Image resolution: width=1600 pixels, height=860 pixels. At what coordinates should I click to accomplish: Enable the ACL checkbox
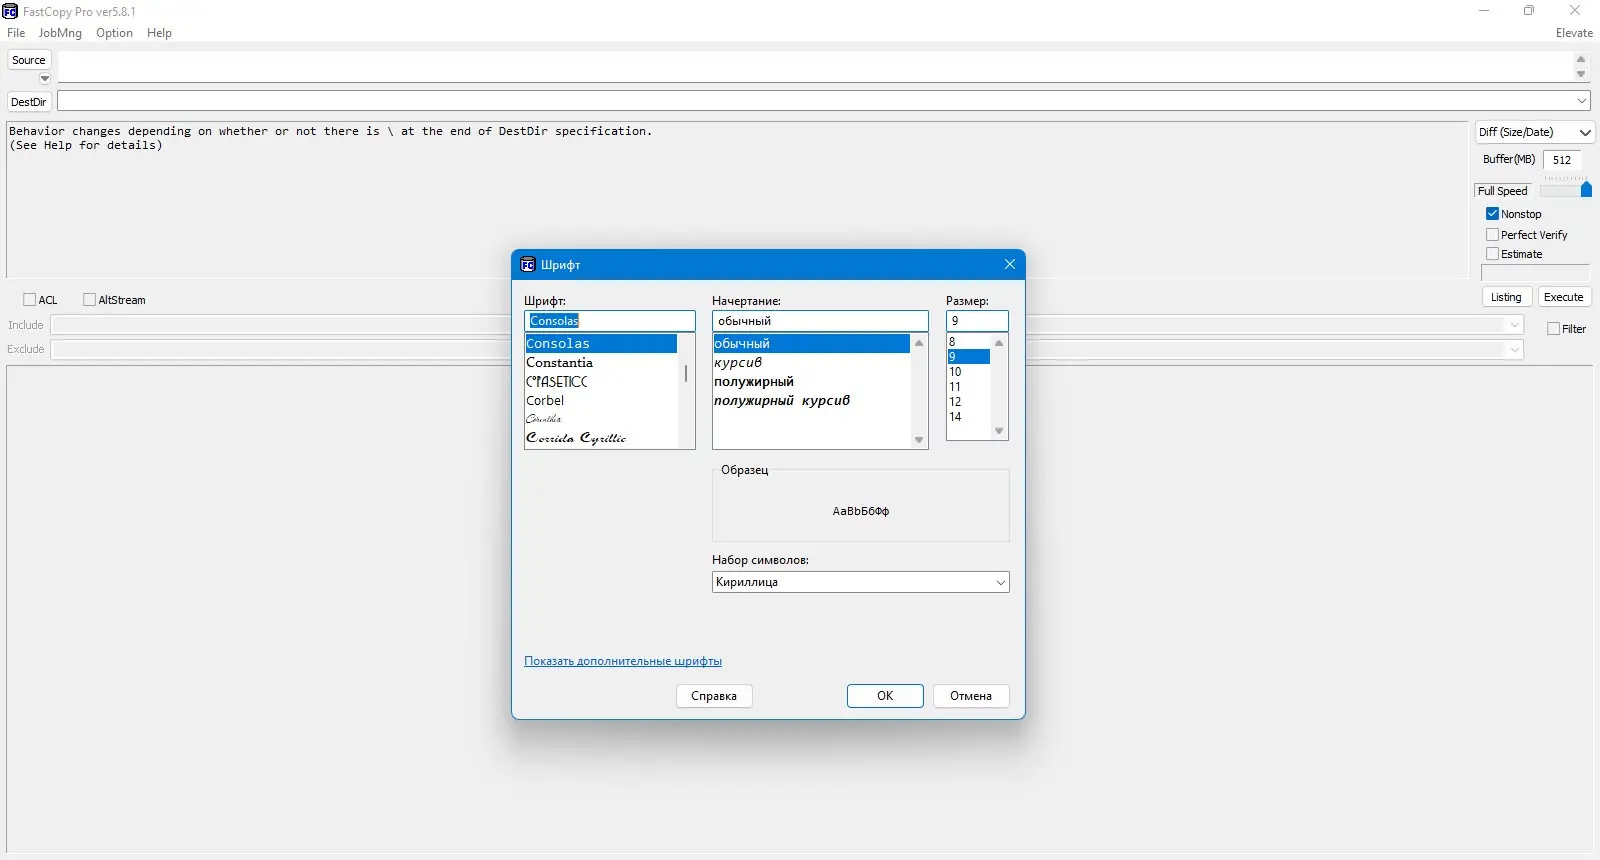click(29, 300)
